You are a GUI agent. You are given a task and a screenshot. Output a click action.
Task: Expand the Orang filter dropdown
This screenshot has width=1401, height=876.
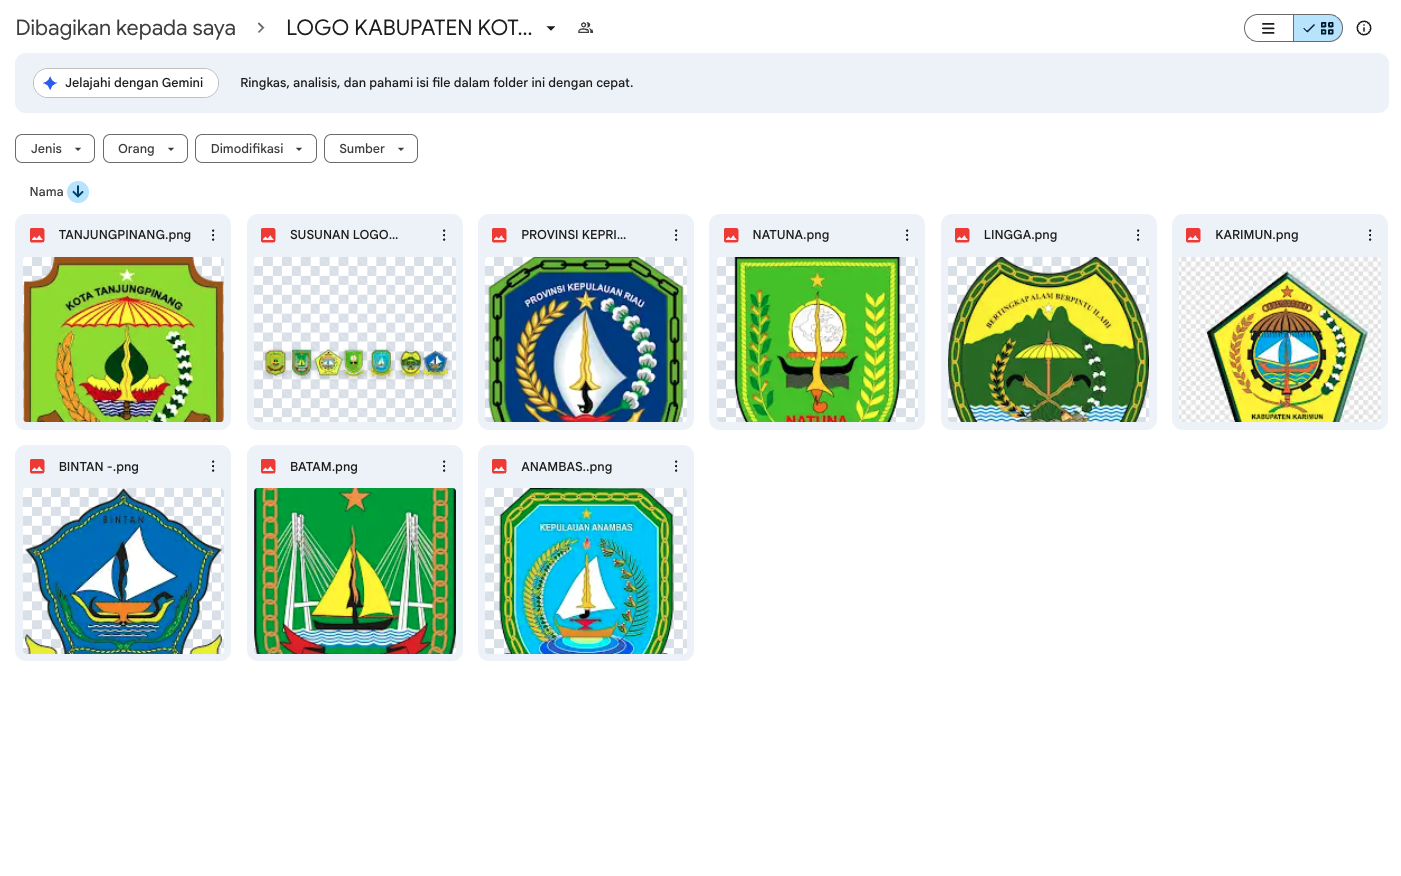tap(145, 148)
